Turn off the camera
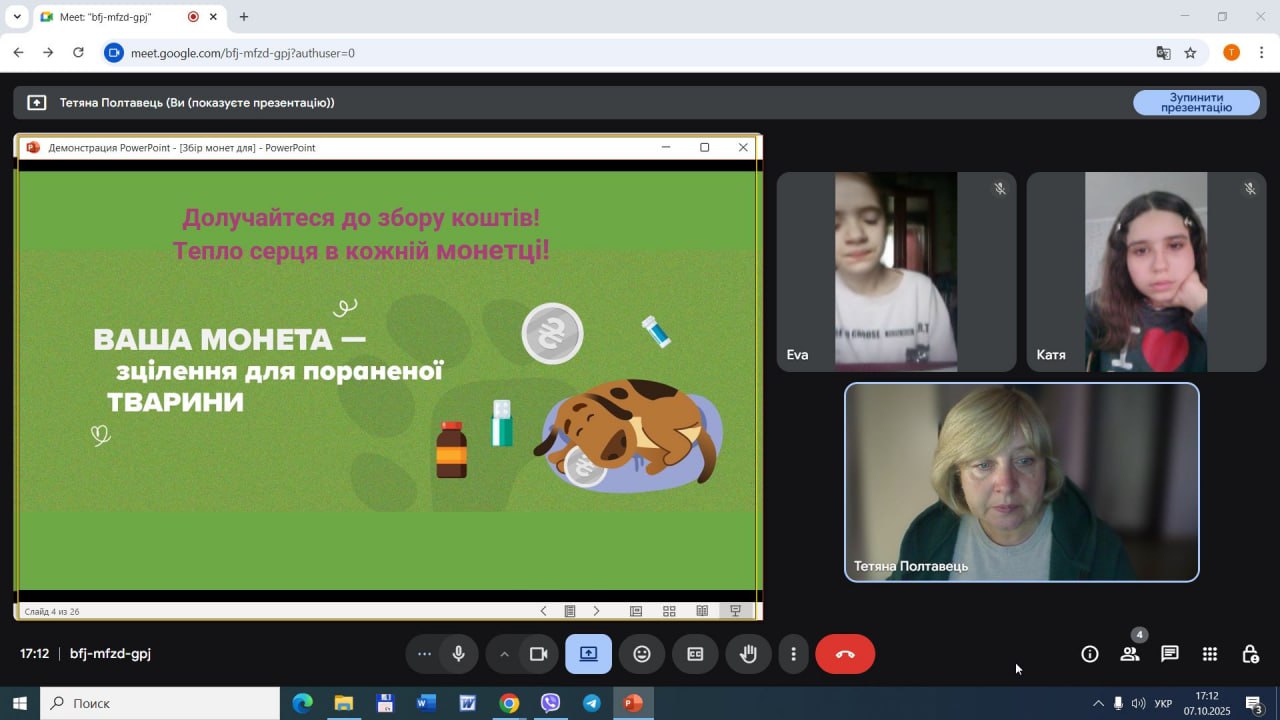This screenshot has width=1280, height=720. pos(539,654)
